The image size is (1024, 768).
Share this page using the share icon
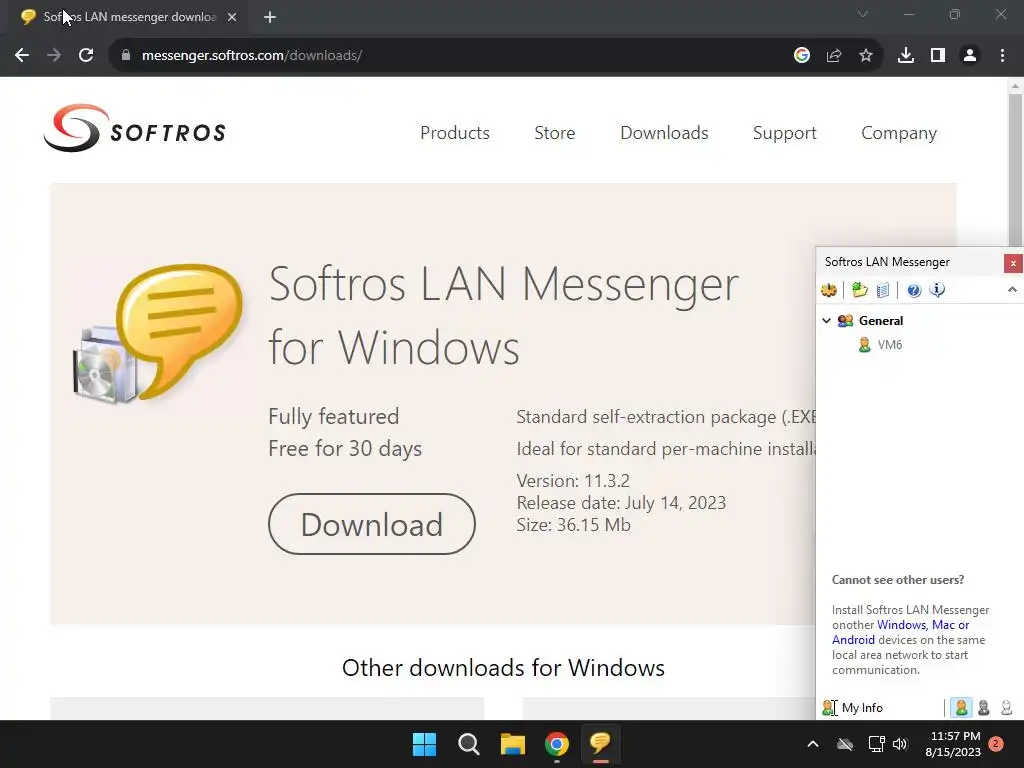point(834,56)
